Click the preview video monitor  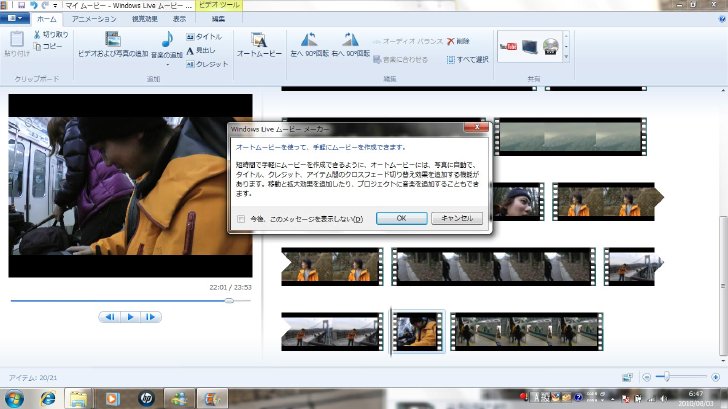tap(130, 186)
